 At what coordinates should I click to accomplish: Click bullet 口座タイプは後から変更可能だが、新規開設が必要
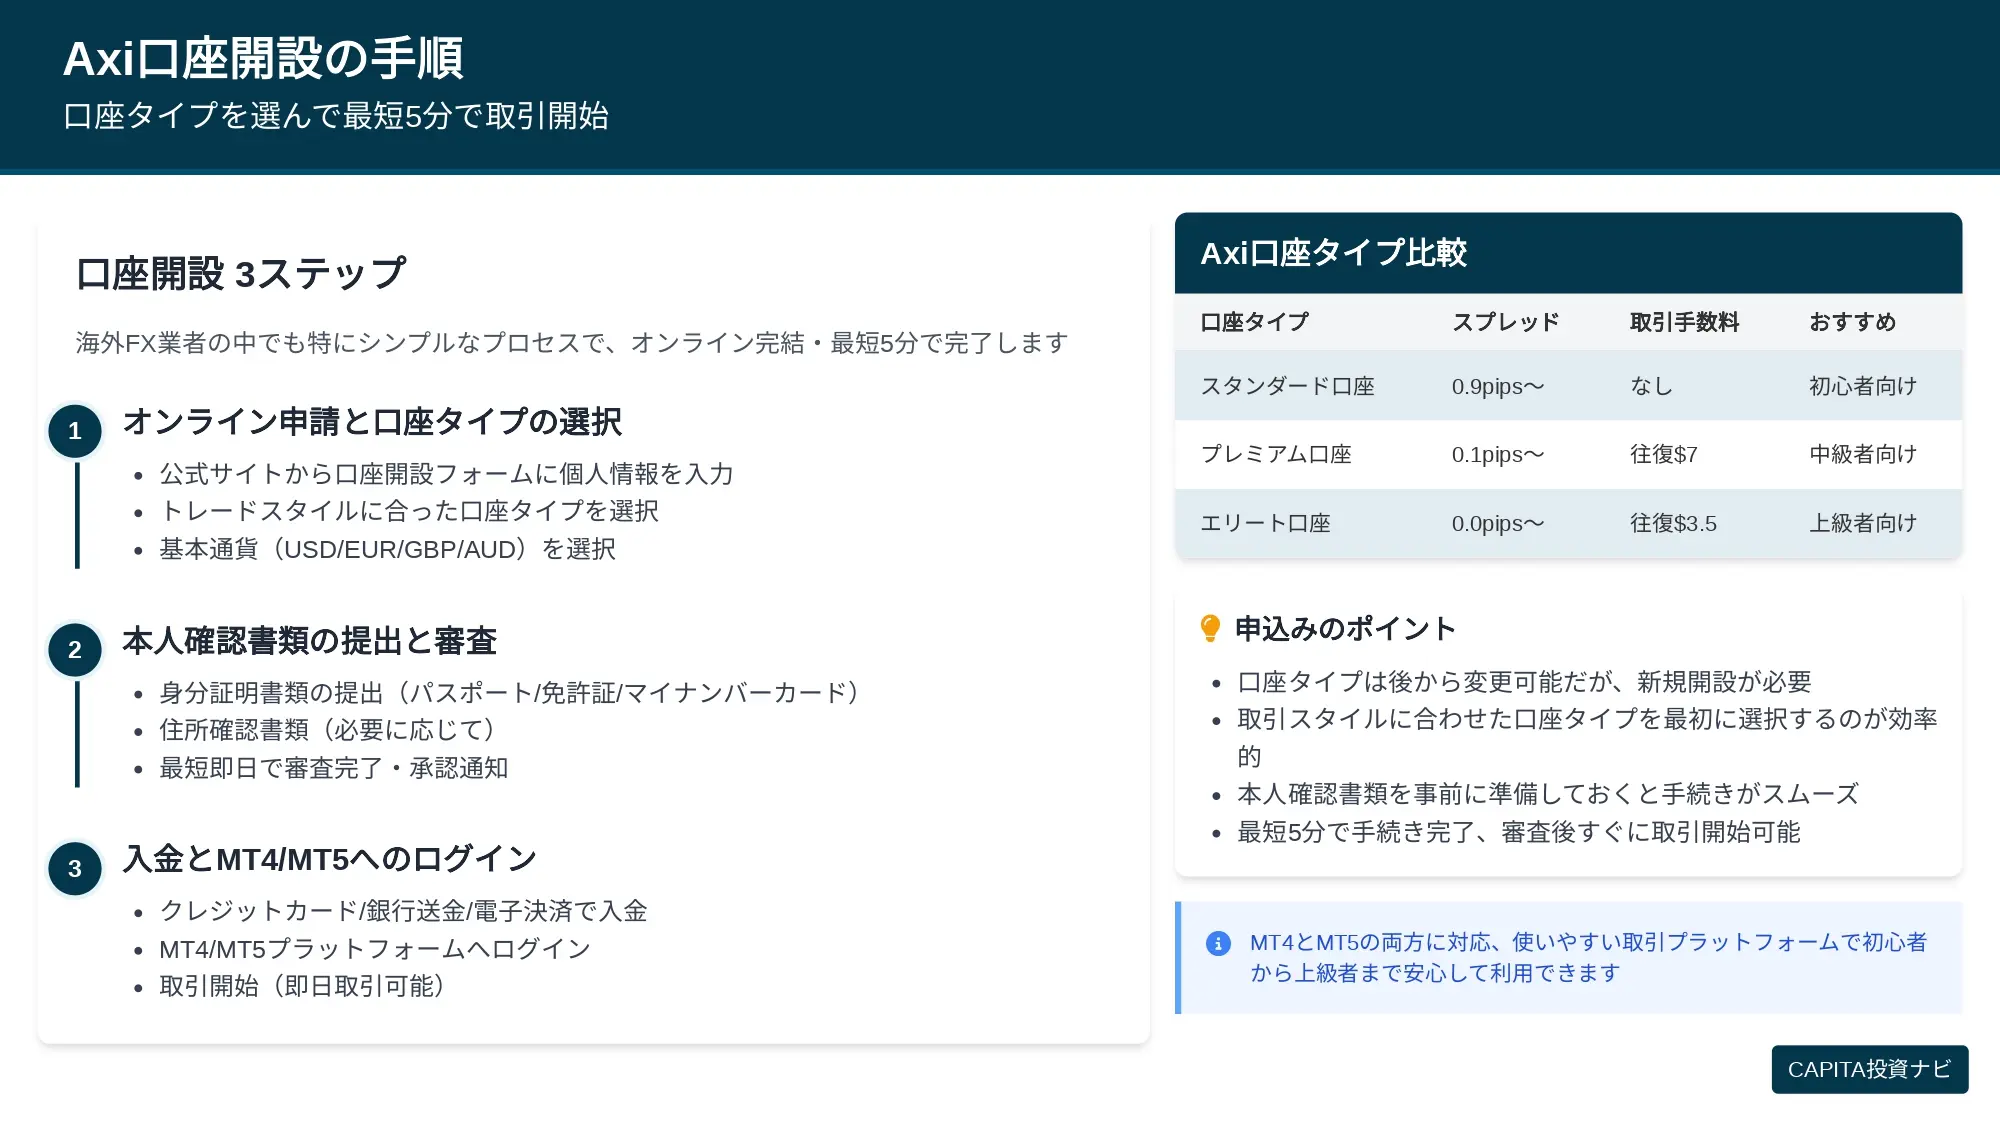(1524, 682)
